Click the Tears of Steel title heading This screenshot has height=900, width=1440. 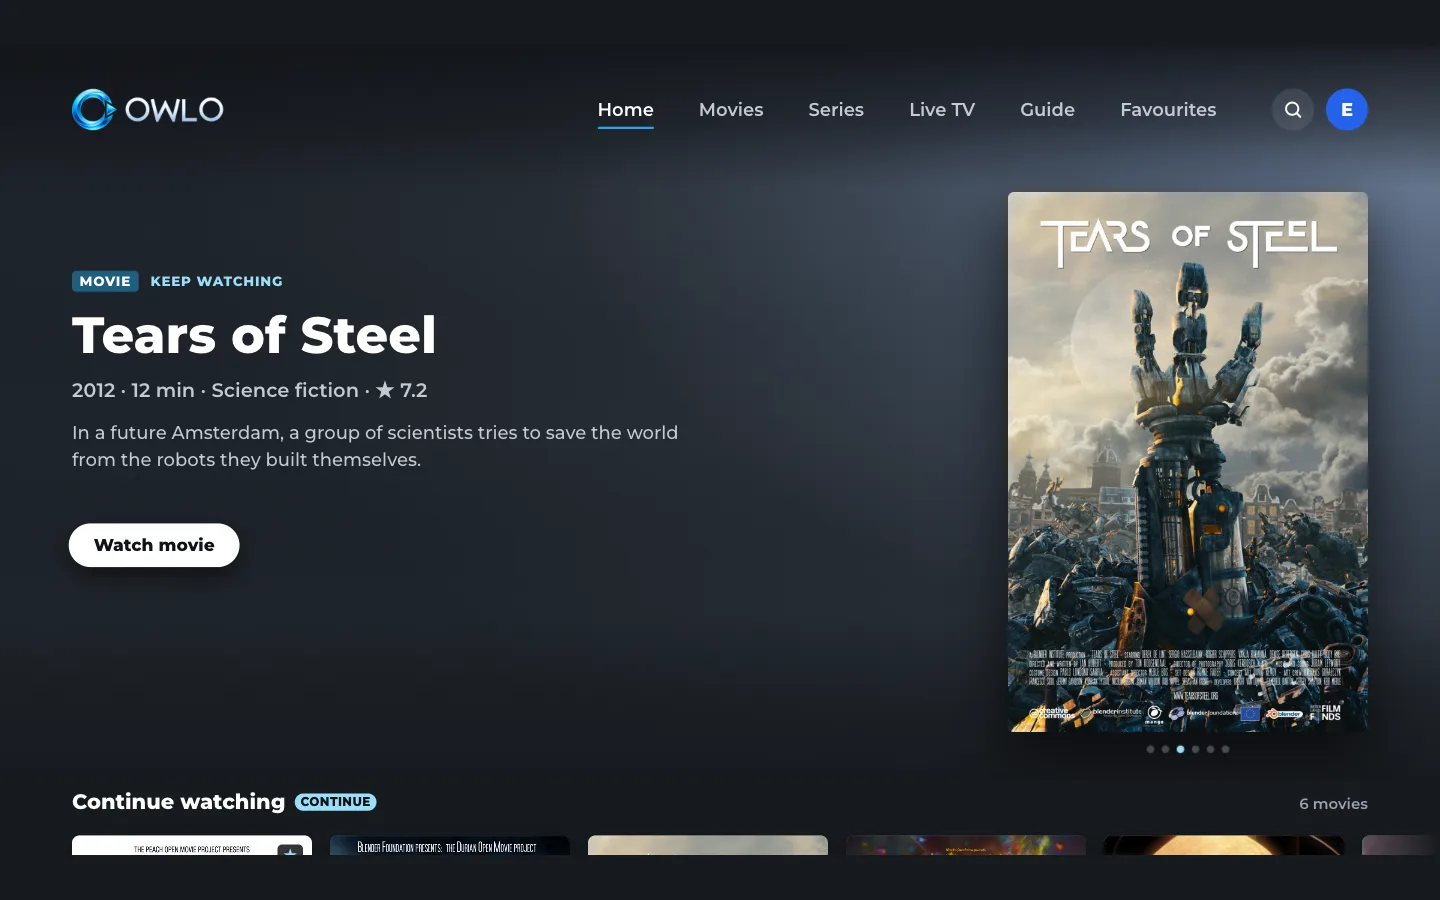point(254,335)
